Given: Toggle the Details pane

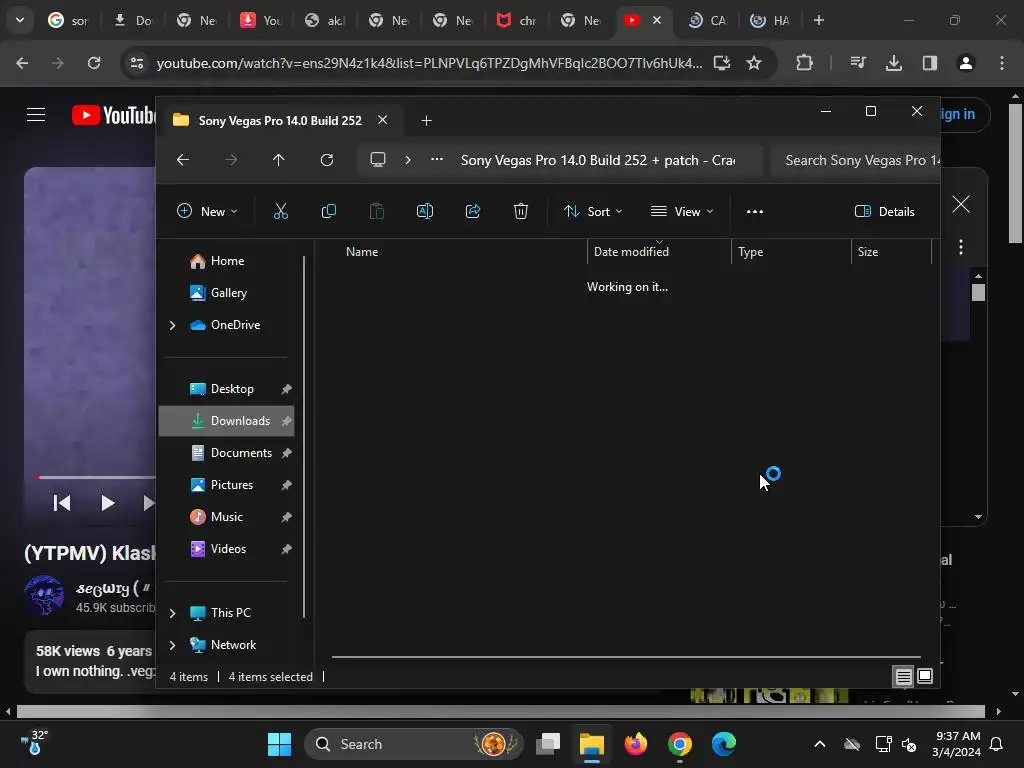Looking at the screenshot, I should (x=885, y=212).
